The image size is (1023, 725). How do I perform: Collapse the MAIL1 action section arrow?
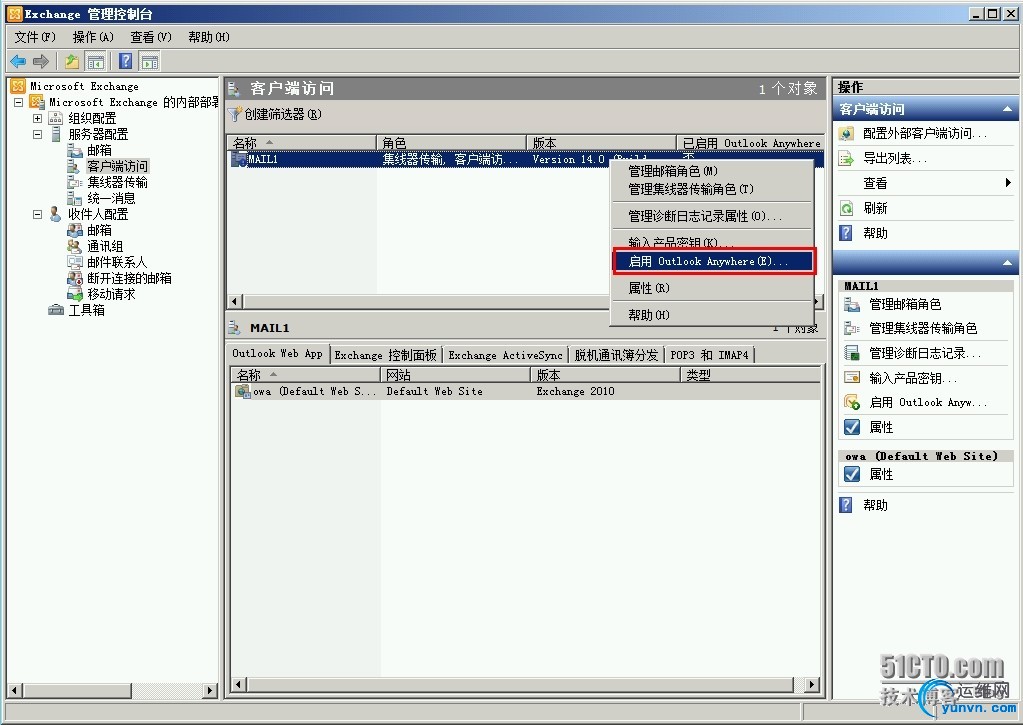pyautogui.click(x=1007, y=262)
